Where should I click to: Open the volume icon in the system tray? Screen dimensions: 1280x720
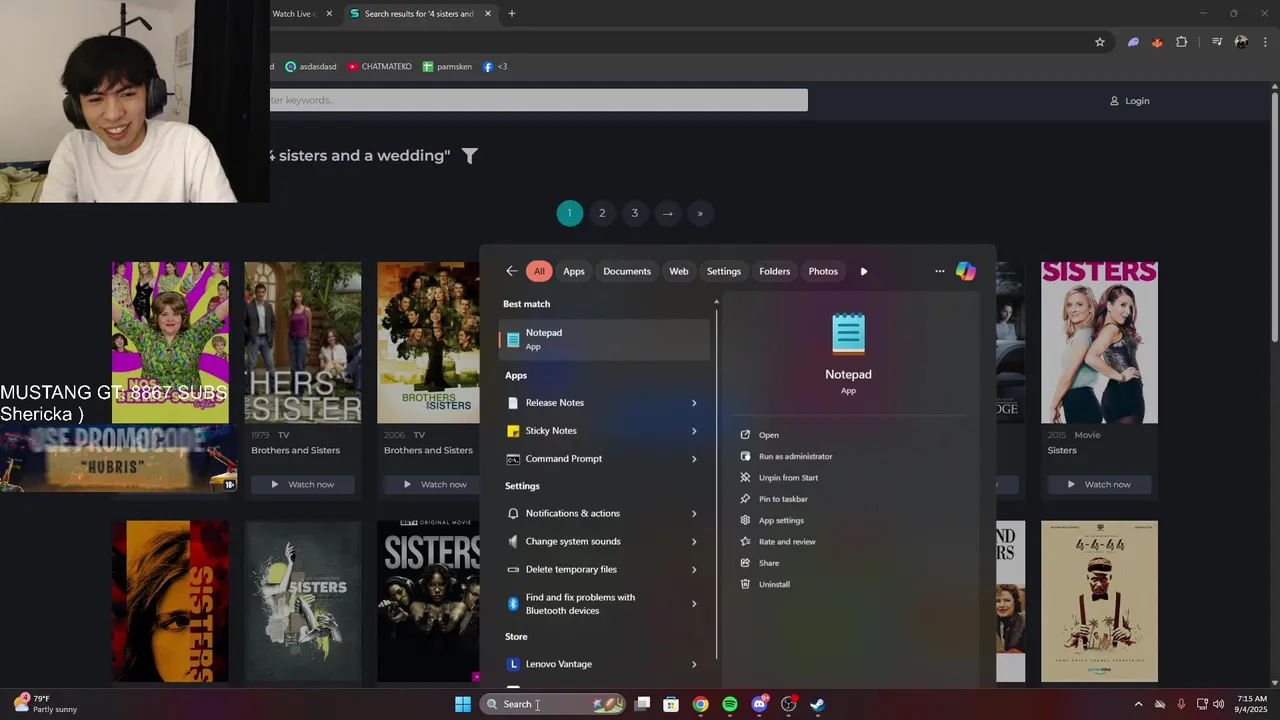tap(1218, 704)
